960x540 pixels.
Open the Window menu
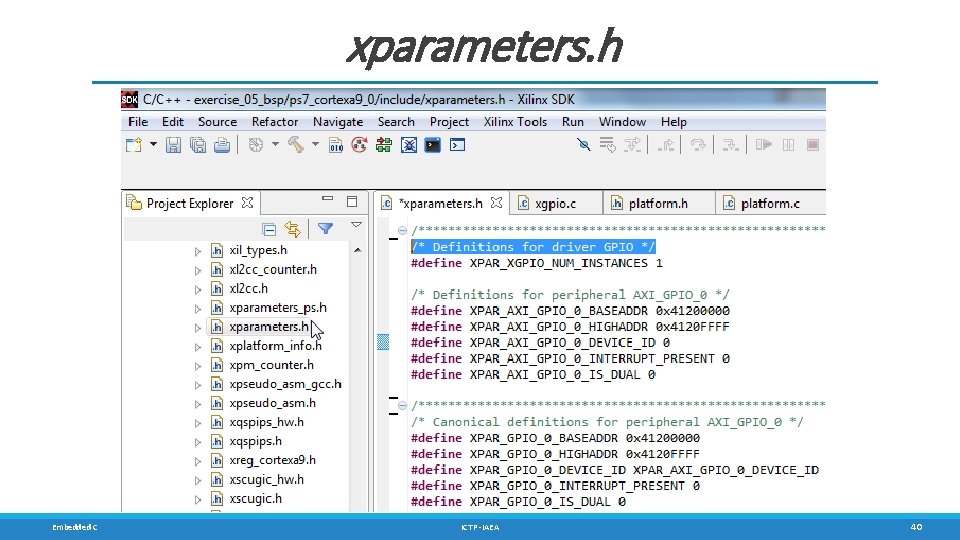[622, 122]
